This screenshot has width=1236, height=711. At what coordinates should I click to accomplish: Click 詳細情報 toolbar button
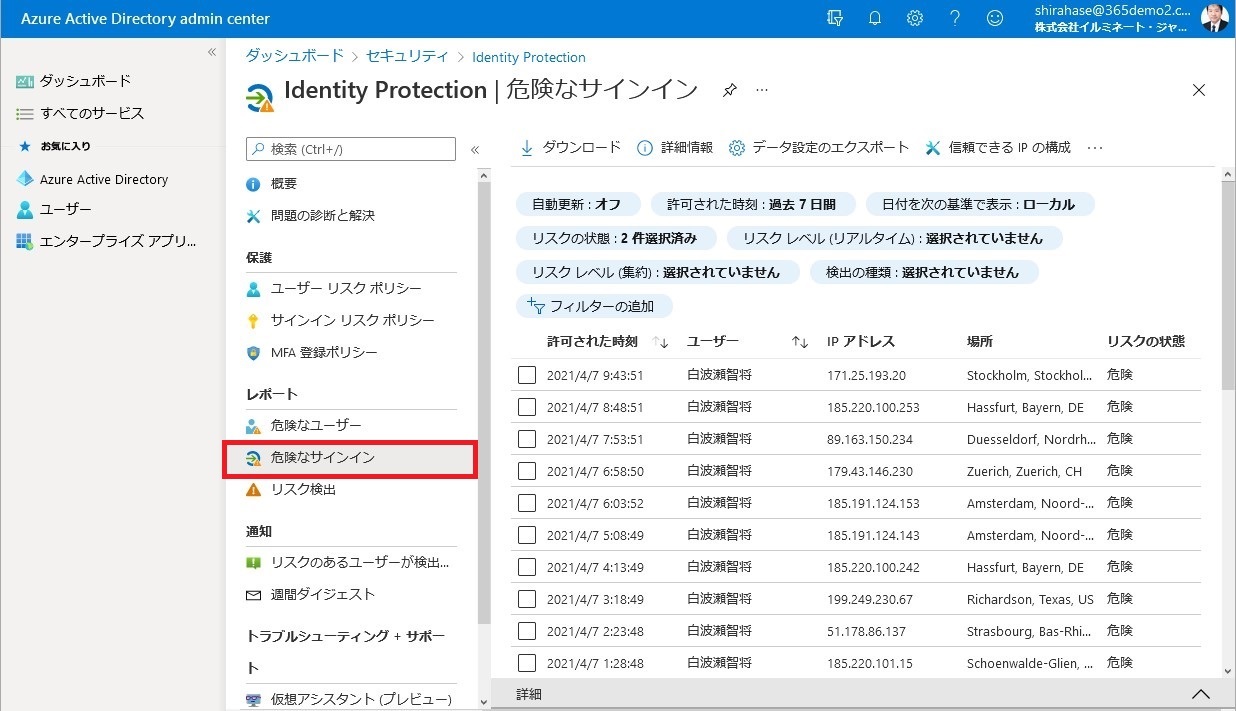pos(675,148)
